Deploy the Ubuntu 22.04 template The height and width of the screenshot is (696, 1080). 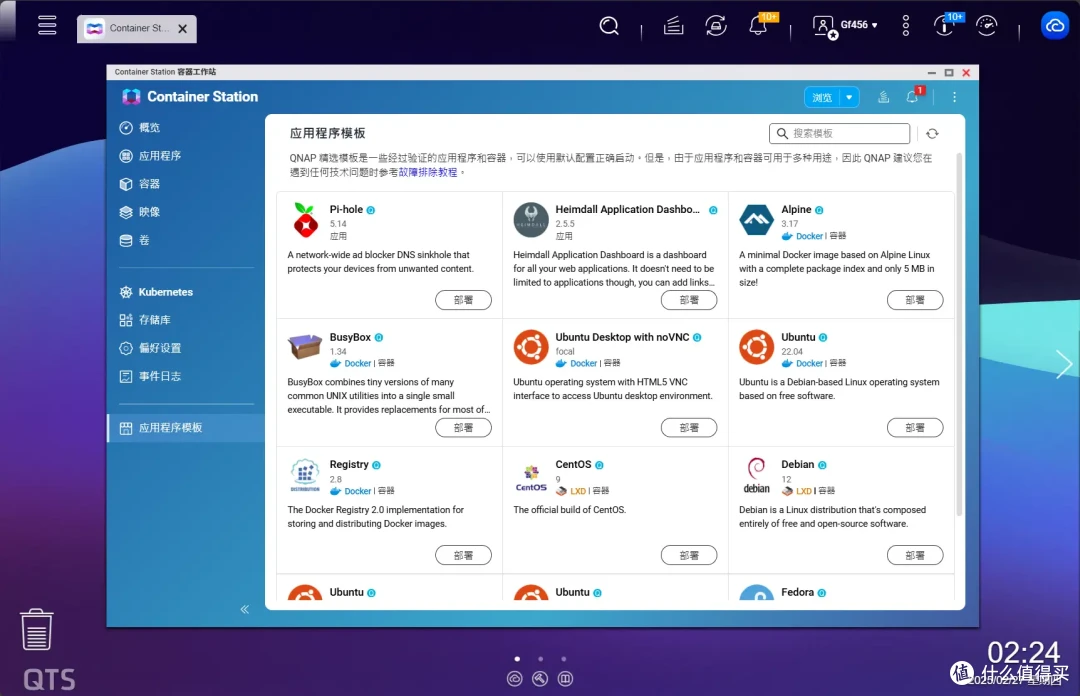[x=915, y=427]
